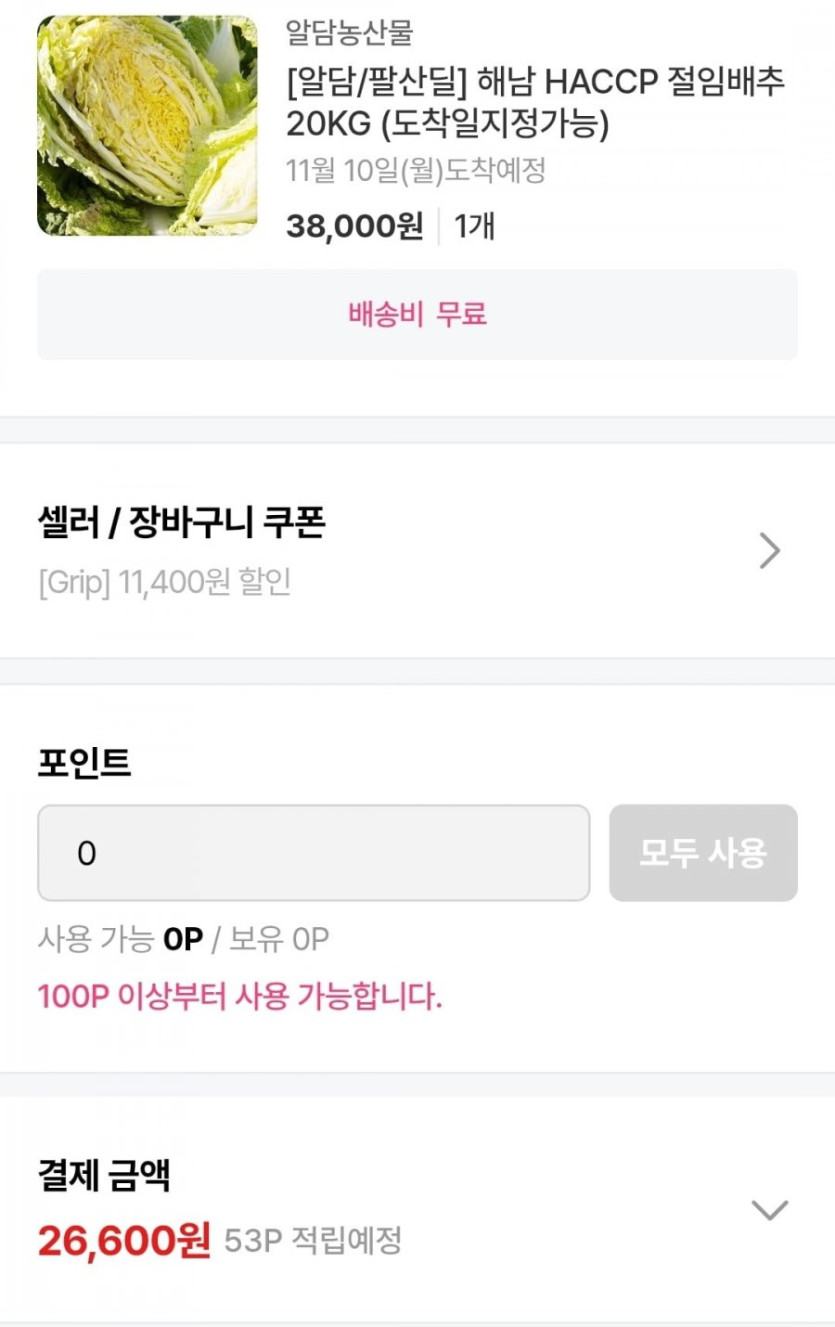Tap the [Grip] 11,400원 할인 coupon text

(164, 582)
